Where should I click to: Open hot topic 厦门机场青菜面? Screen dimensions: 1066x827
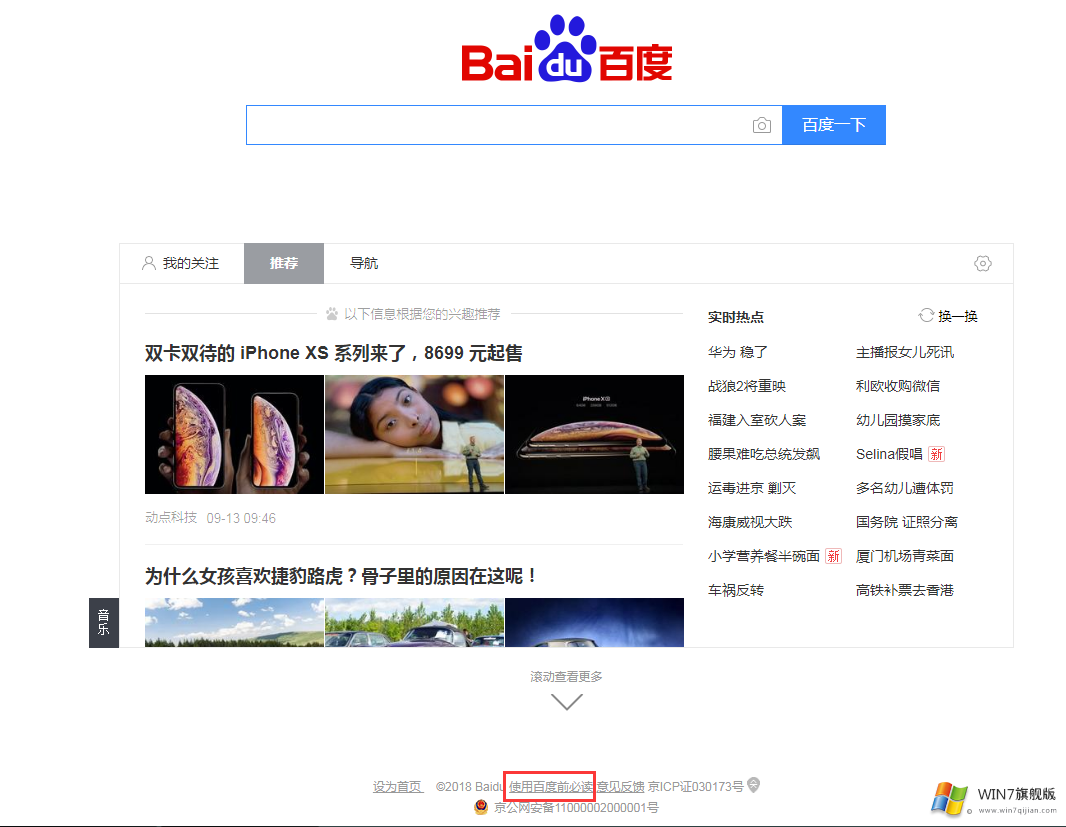pyautogui.click(x=905, y=556)
